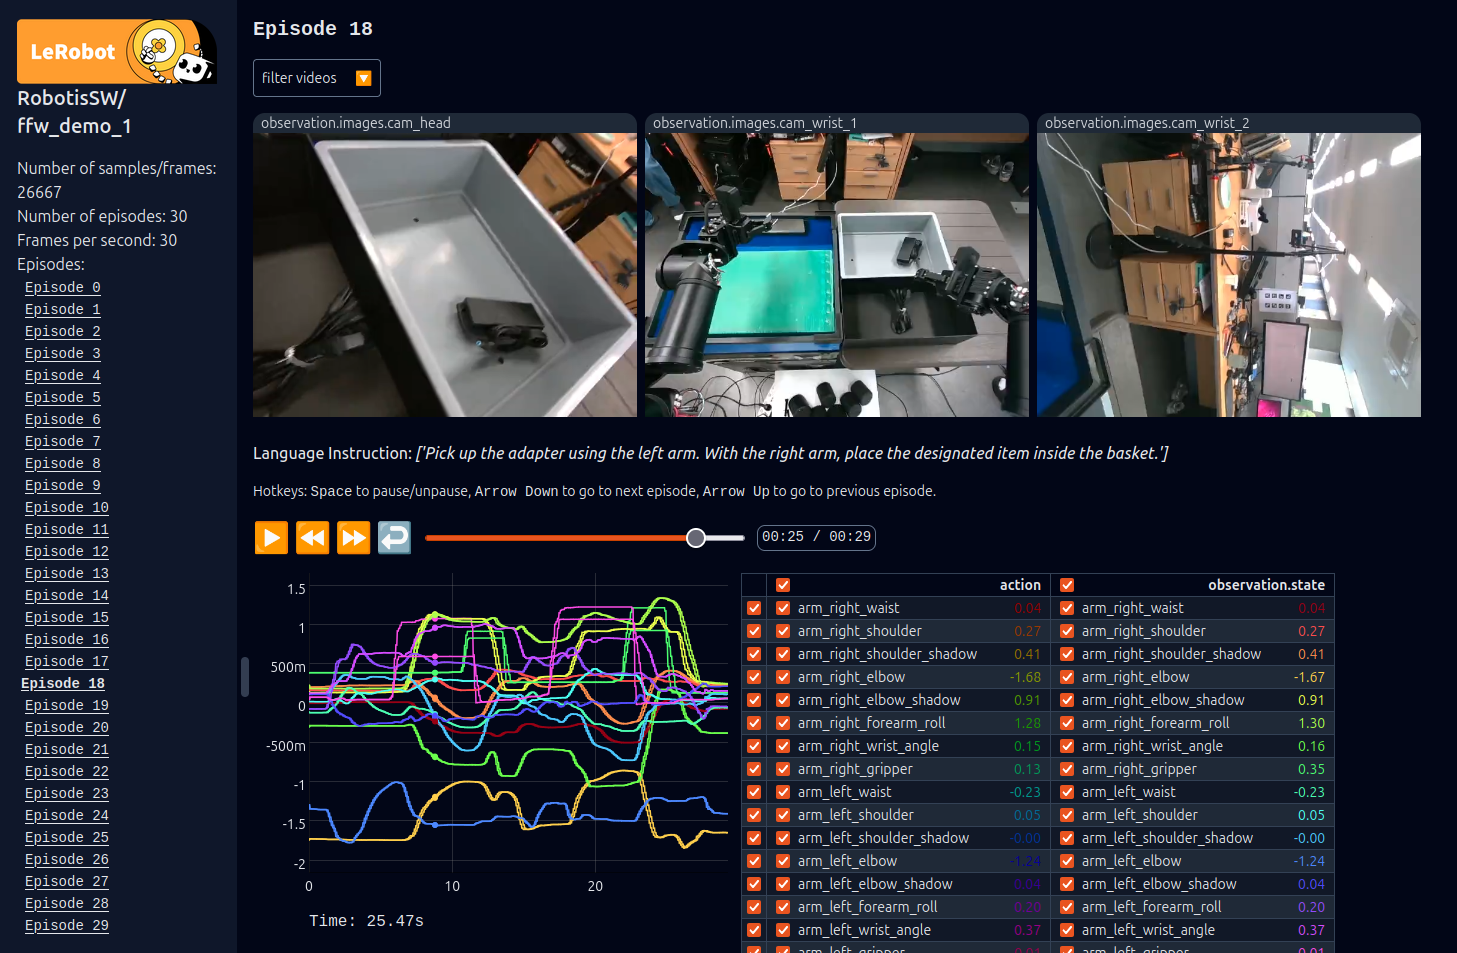Uncheck action arm_right_shoulder checkbox
This screenshot has height=953, width=1457.
(783, 631)
